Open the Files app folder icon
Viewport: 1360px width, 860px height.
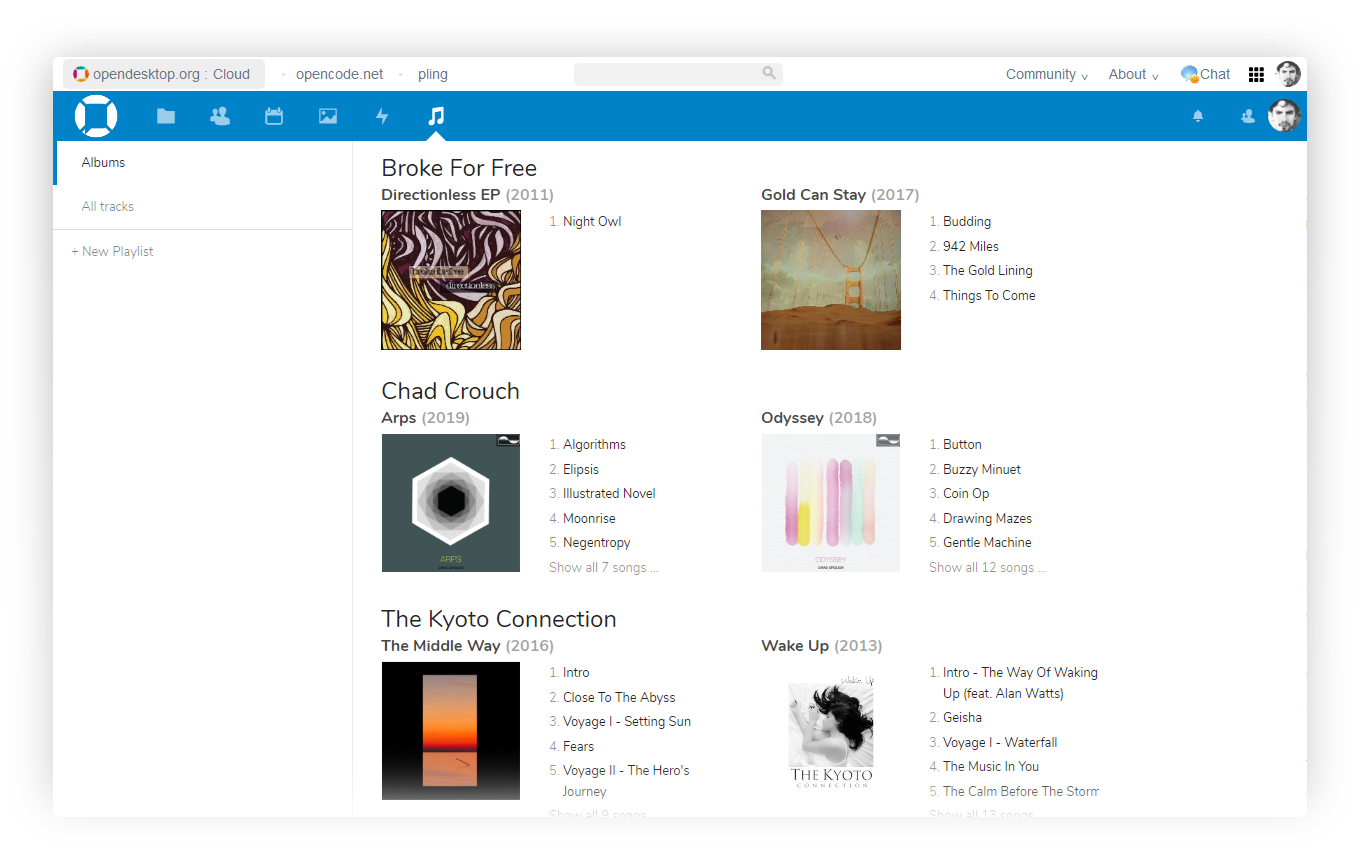coord(166,116)
